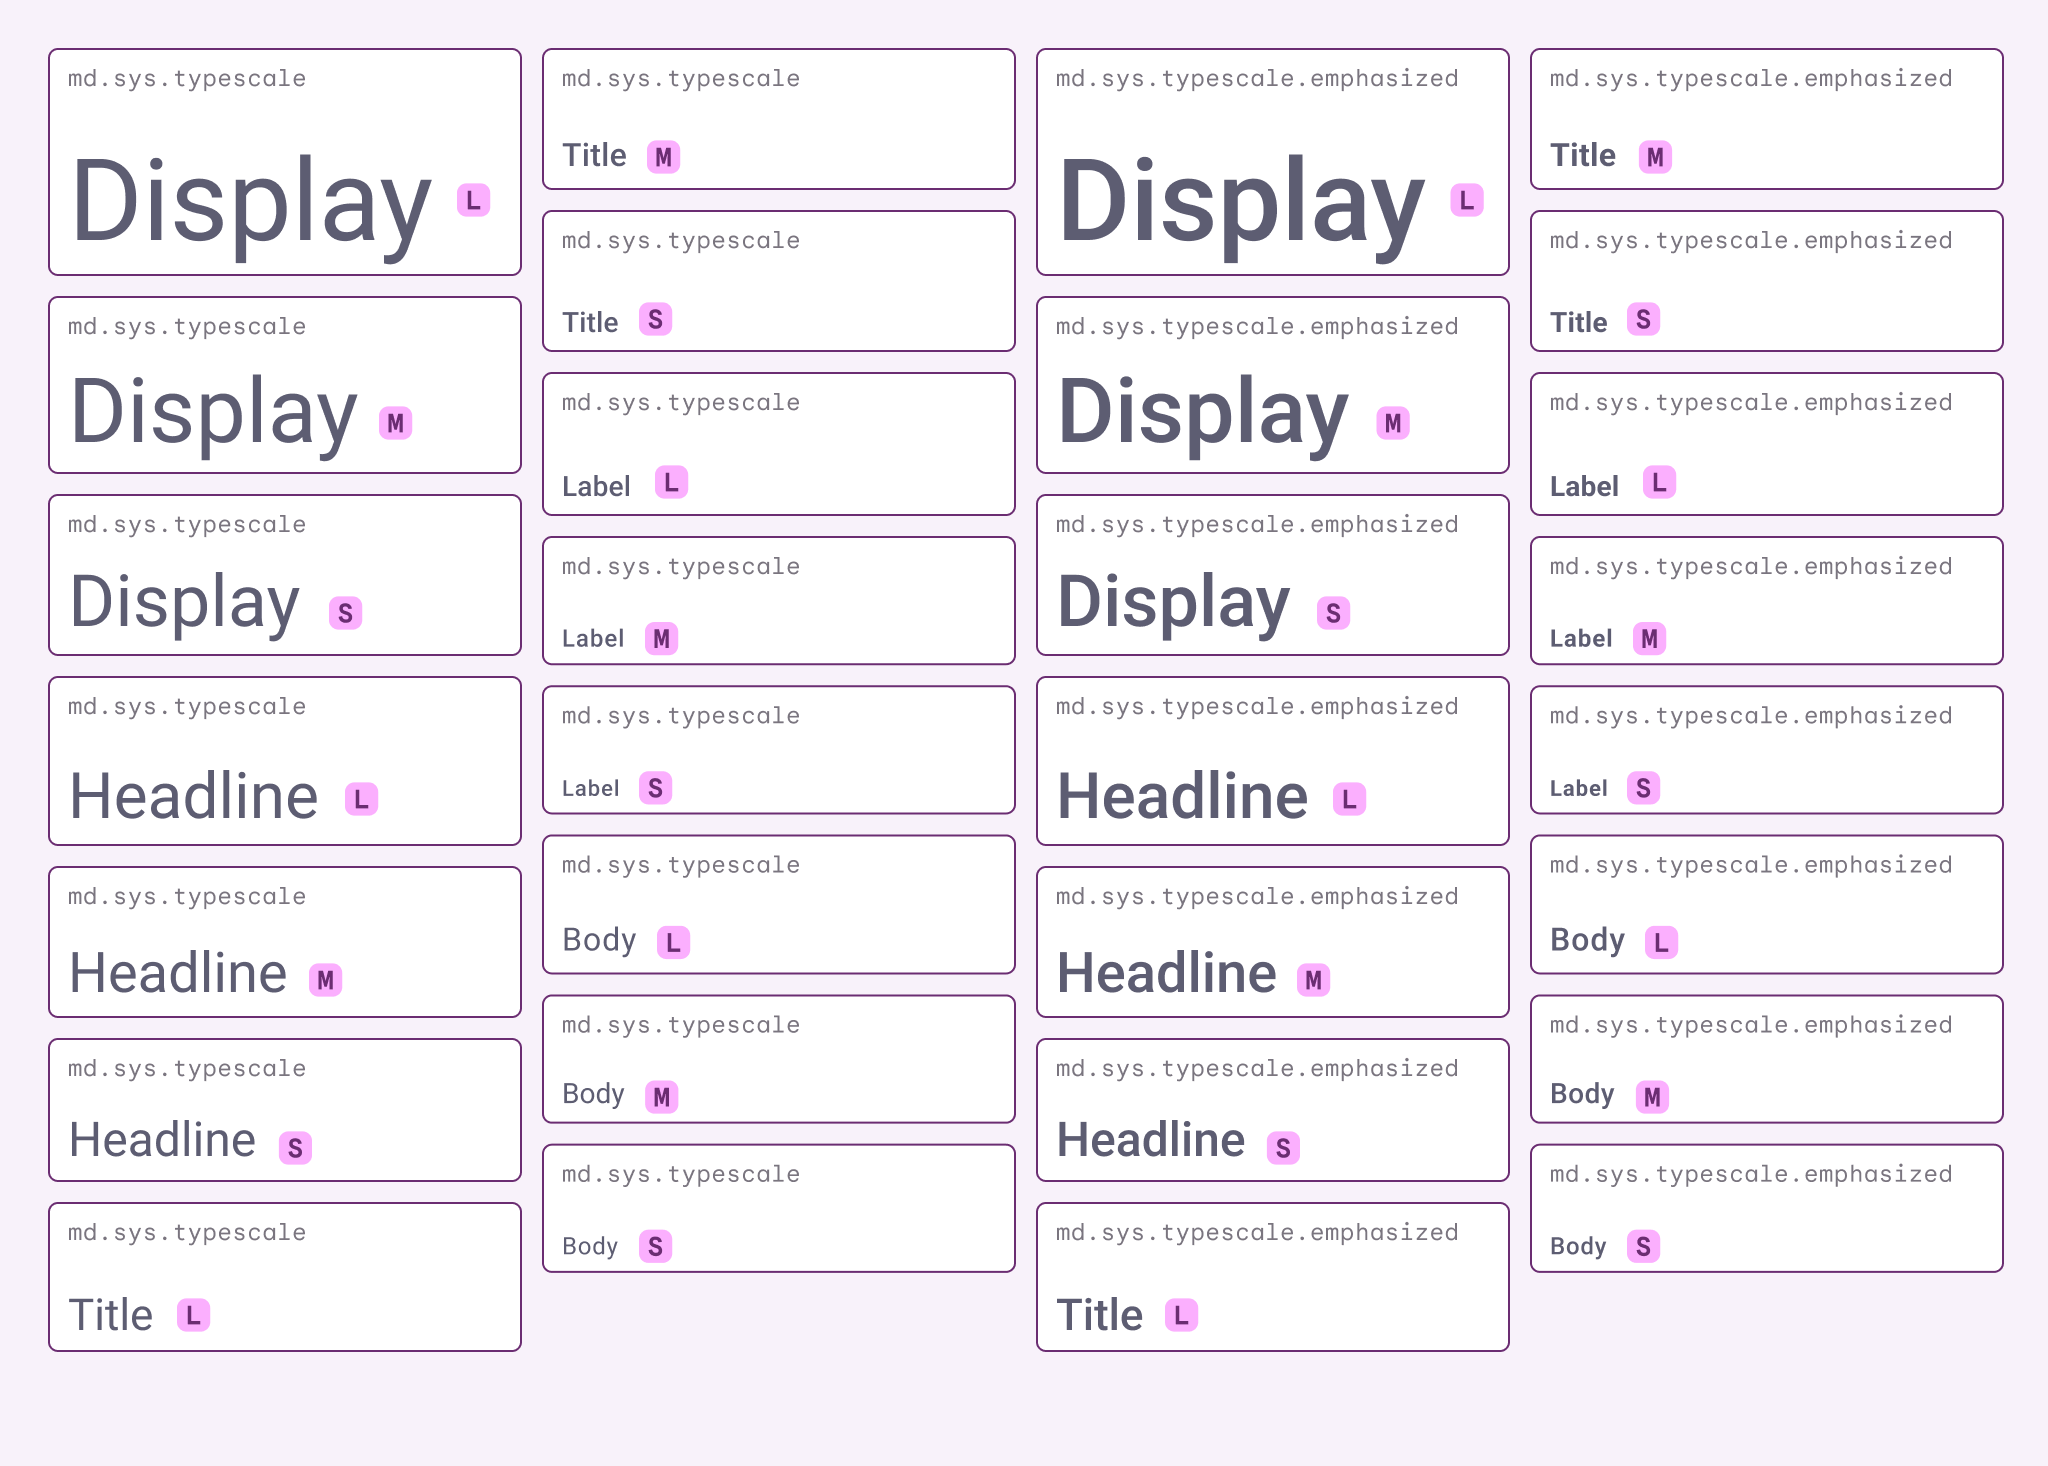Select the M badge beside non-emphasized Title

click(x=663, y=157)
